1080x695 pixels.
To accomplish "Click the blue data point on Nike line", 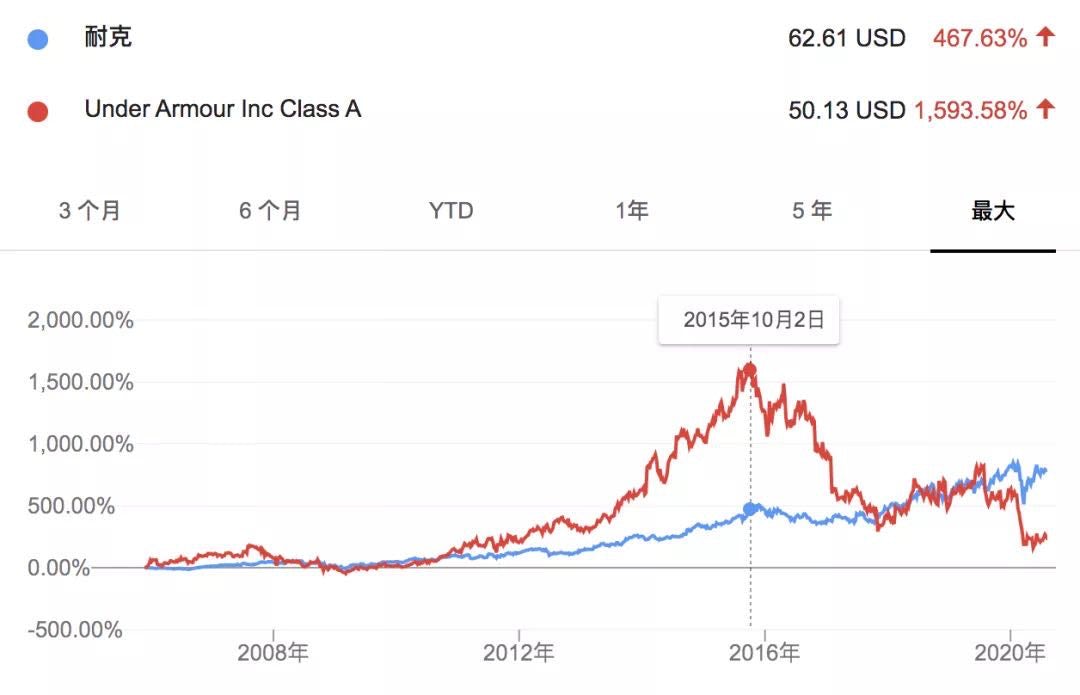I will 749,510.
